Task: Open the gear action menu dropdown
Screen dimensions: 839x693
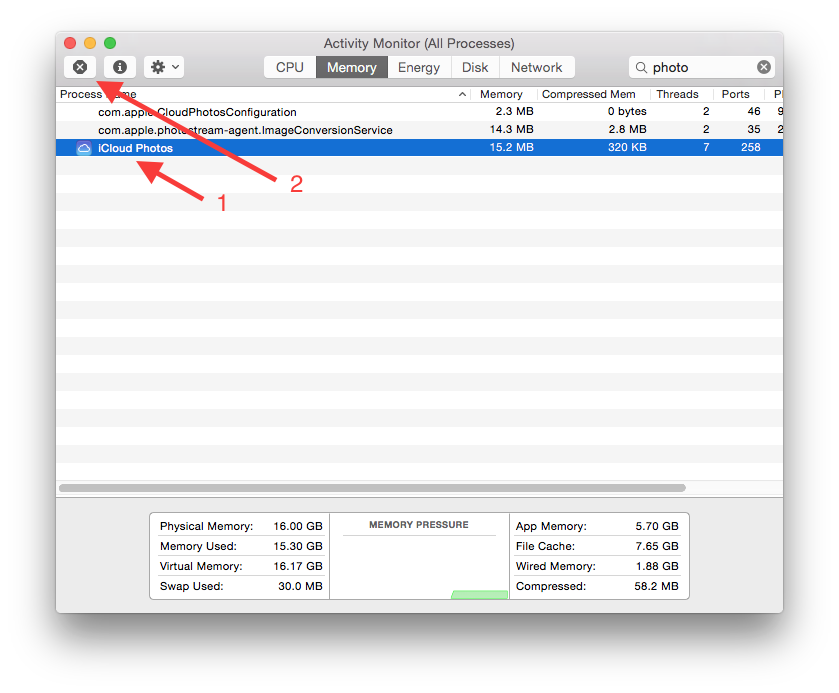Action: (164, 67)
